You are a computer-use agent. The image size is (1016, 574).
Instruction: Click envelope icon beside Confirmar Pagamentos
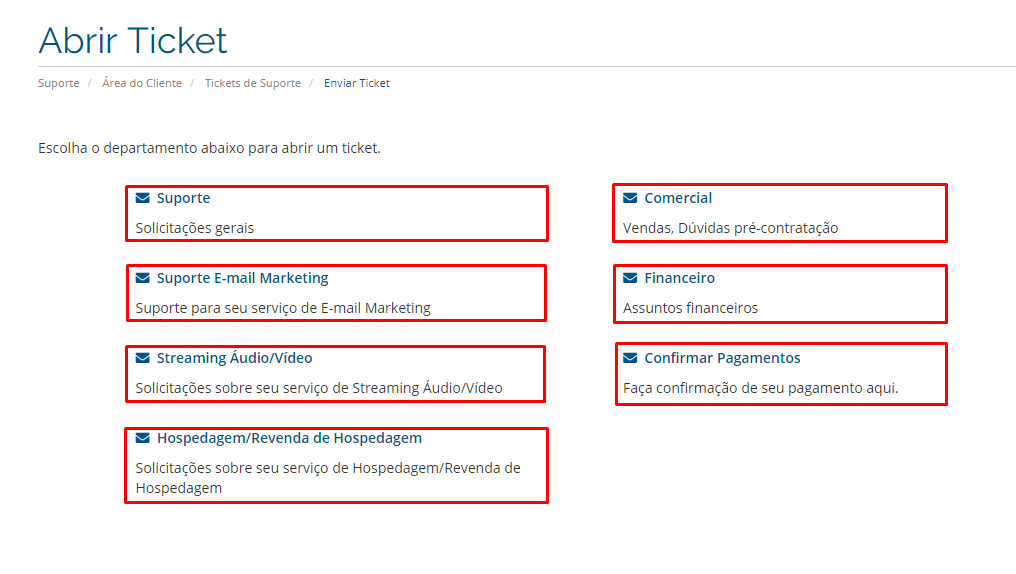tap(630, 358)
